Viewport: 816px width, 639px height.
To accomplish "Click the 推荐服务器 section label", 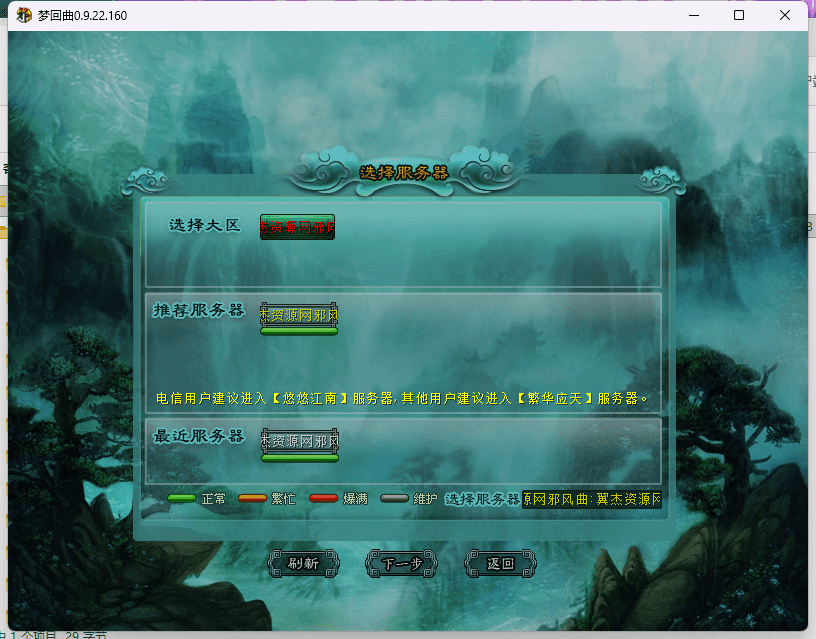I will point(198,311).
